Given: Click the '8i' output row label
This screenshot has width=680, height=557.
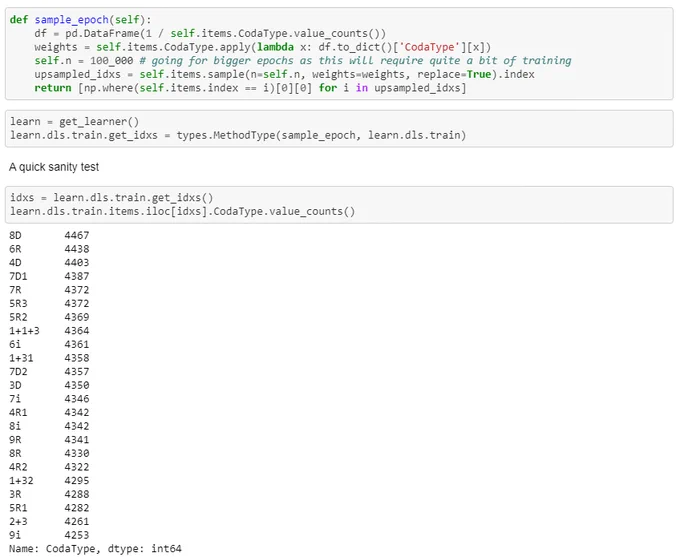Looking at the screenshot, I should 15,426.
